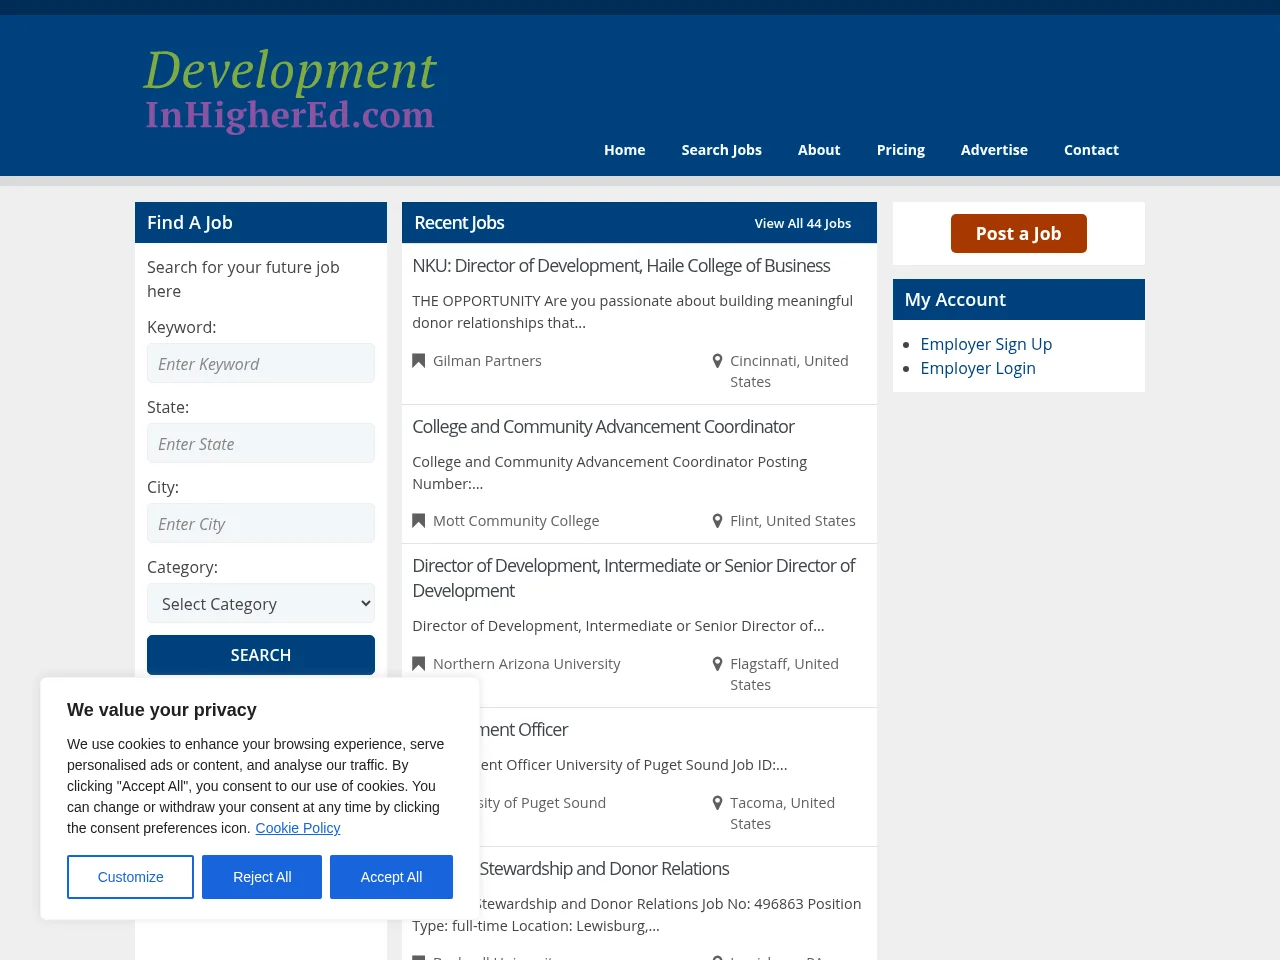1280x960 pixels.
Task: Open Employer Login link
Action: [x=978, y=368]
